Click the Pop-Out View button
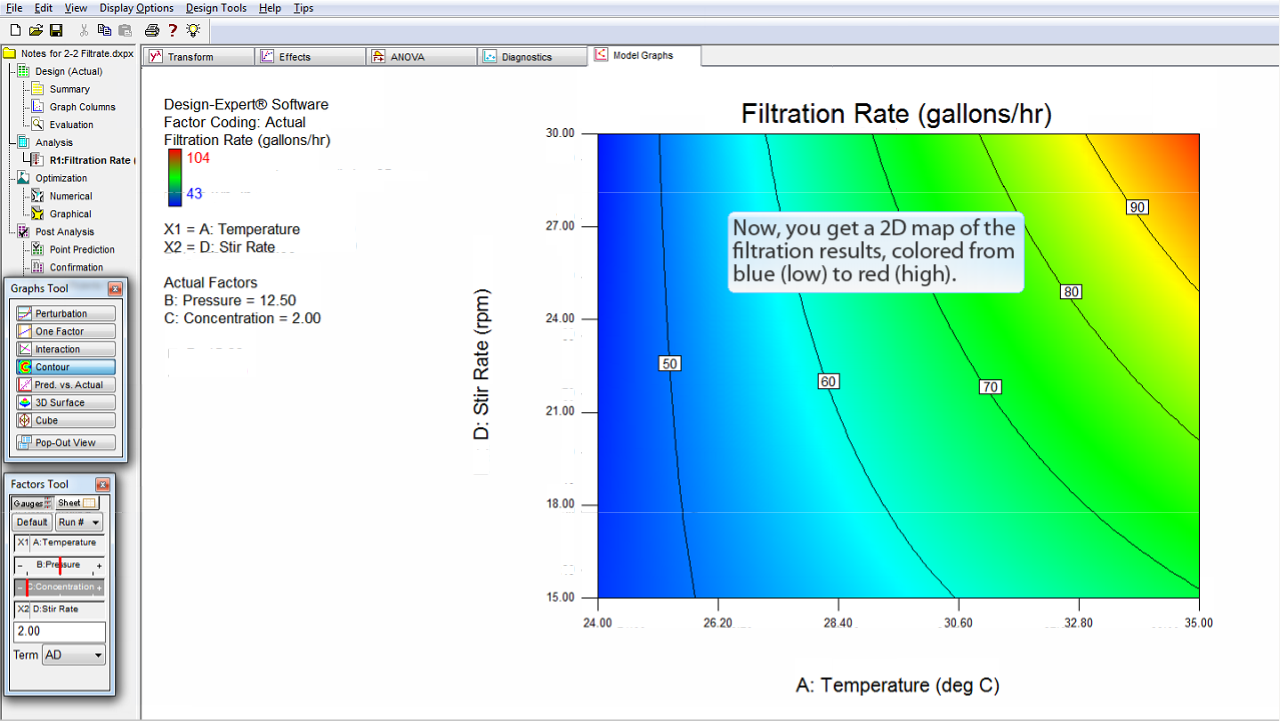This screenshot has width=1280, height=721. coord(66,442)
